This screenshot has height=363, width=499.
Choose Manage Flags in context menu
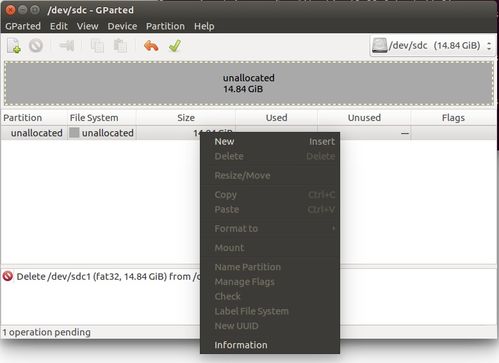tap(270, 282)
